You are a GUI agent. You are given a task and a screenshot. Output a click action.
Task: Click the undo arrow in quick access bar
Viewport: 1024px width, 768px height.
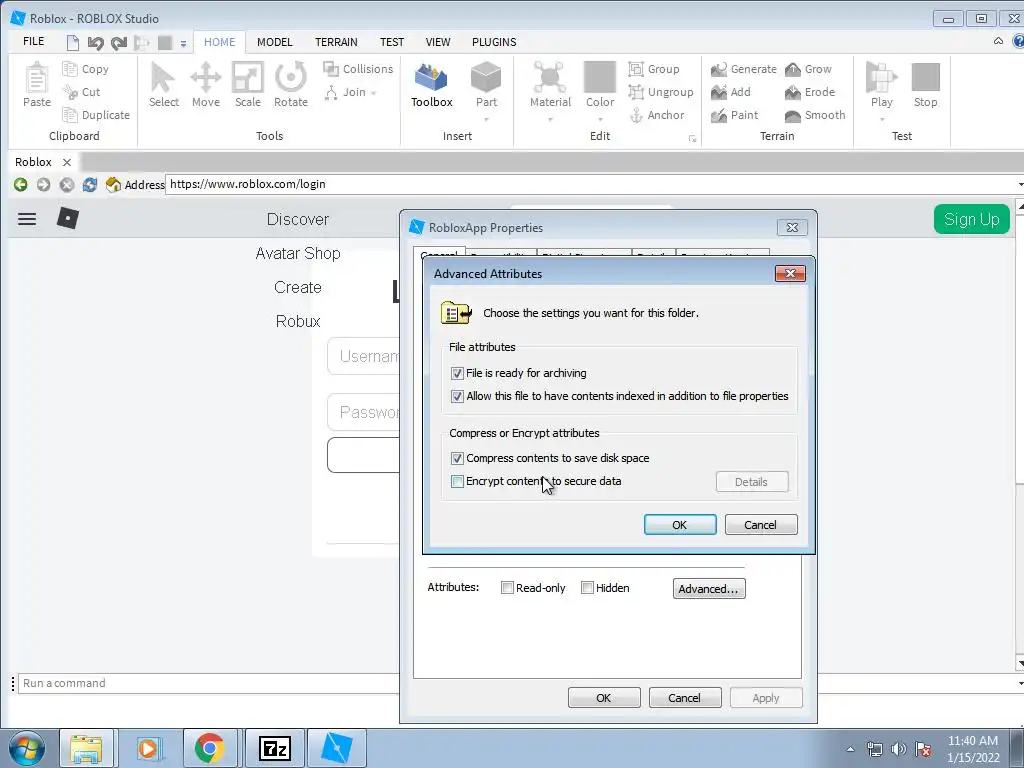tap(95, 43)
